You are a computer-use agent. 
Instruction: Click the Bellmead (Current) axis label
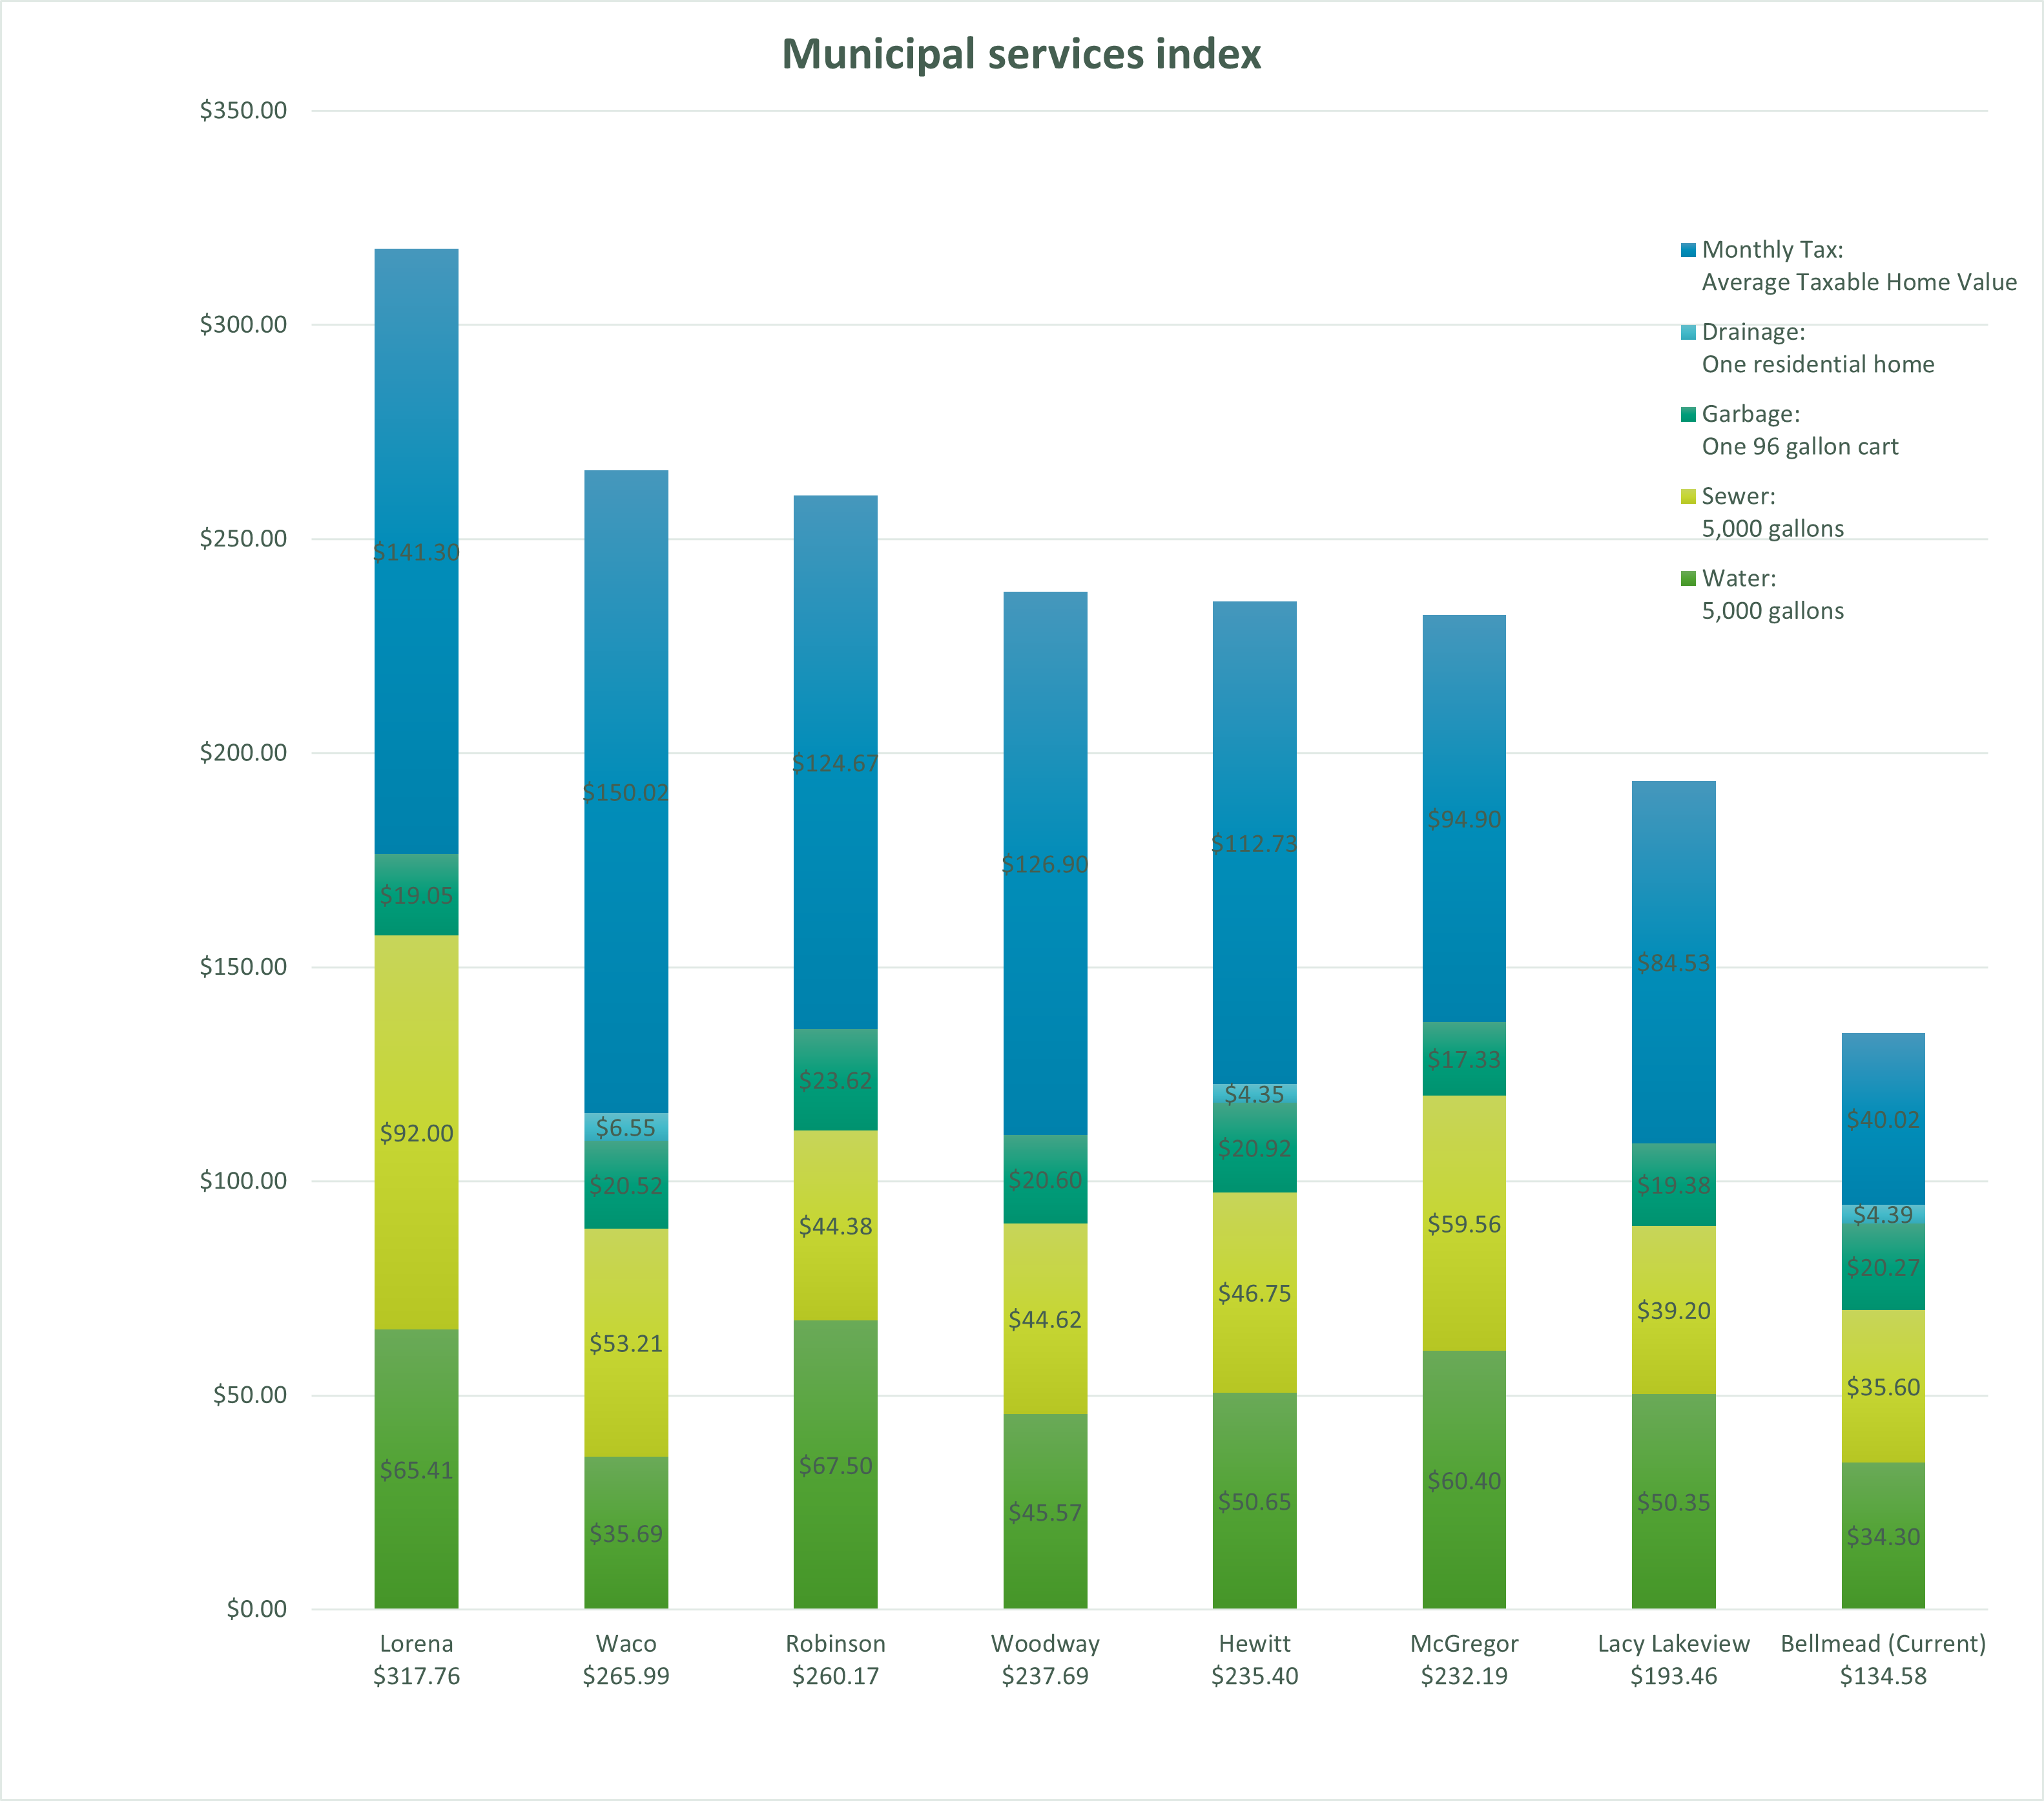[1884, 1643]
